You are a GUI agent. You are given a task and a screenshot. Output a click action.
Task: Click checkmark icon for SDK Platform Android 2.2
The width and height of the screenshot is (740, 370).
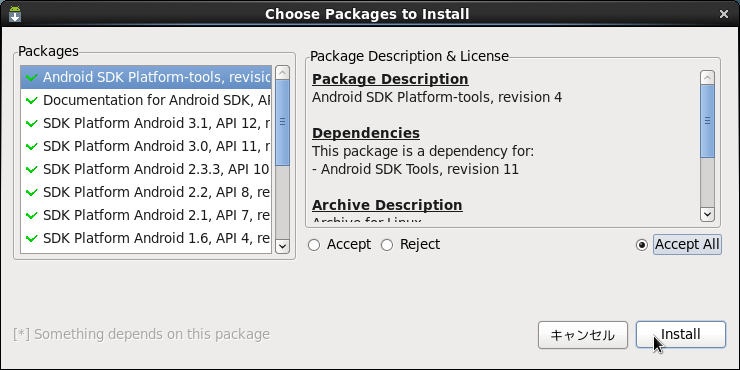(x=32, y=192)
